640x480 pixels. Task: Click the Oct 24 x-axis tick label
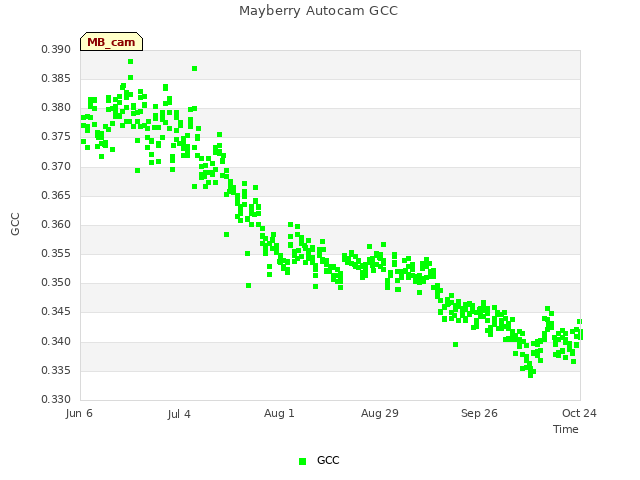pos(579,413)
